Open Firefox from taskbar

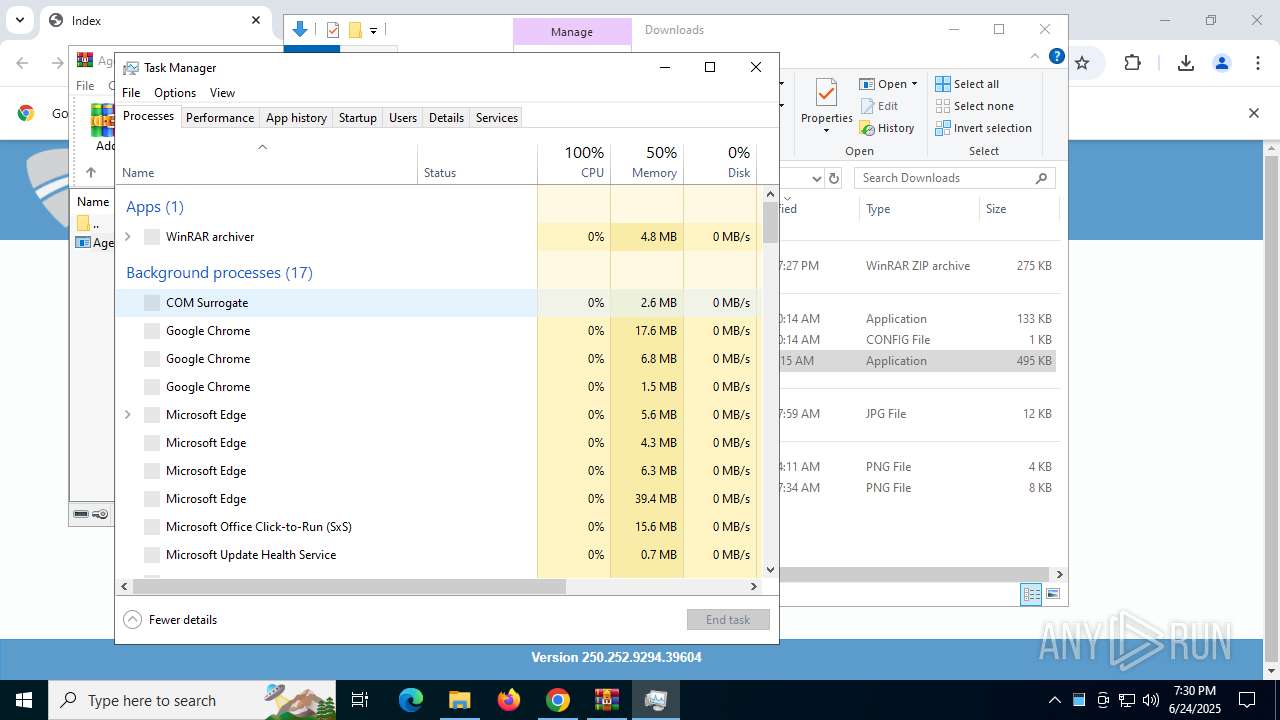509,700
